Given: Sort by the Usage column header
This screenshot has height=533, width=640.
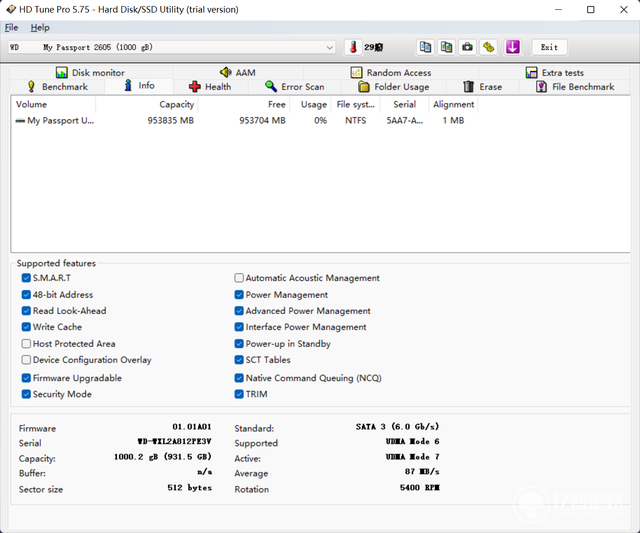Looking at the screenshot, I should coord(311,104).
